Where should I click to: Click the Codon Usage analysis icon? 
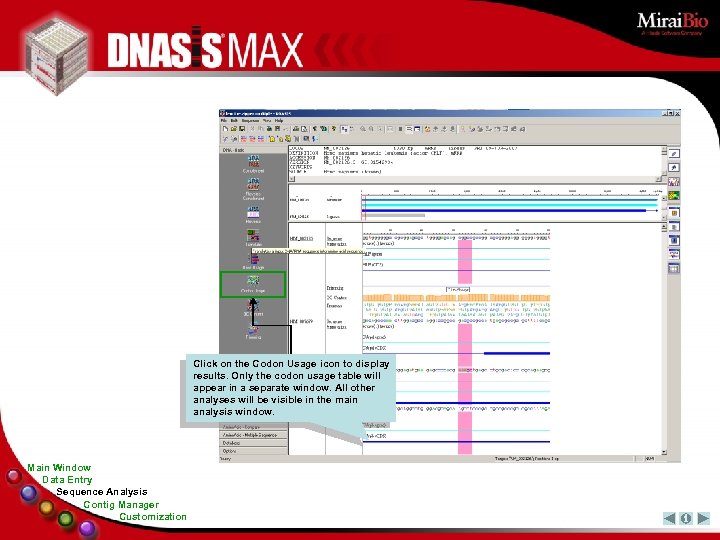pos(253,284)
